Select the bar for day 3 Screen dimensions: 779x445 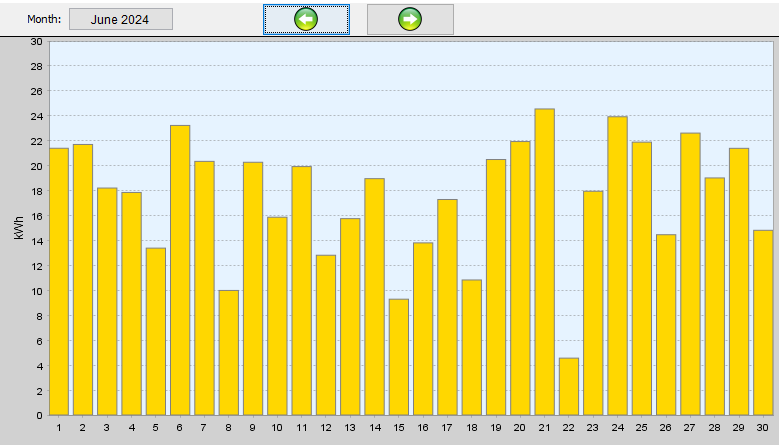[107, 301]
